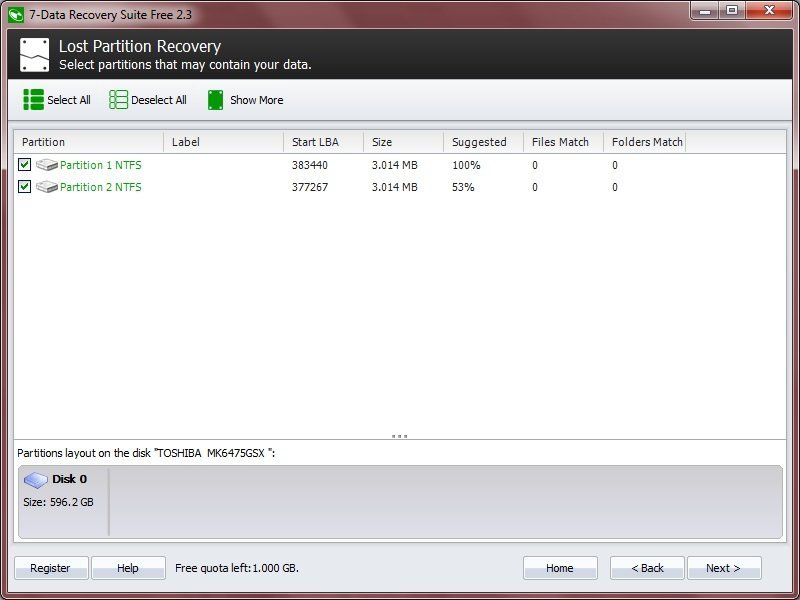Click the Show More icon
This screenshot has width=800, height=600.
tap(214, 100)
